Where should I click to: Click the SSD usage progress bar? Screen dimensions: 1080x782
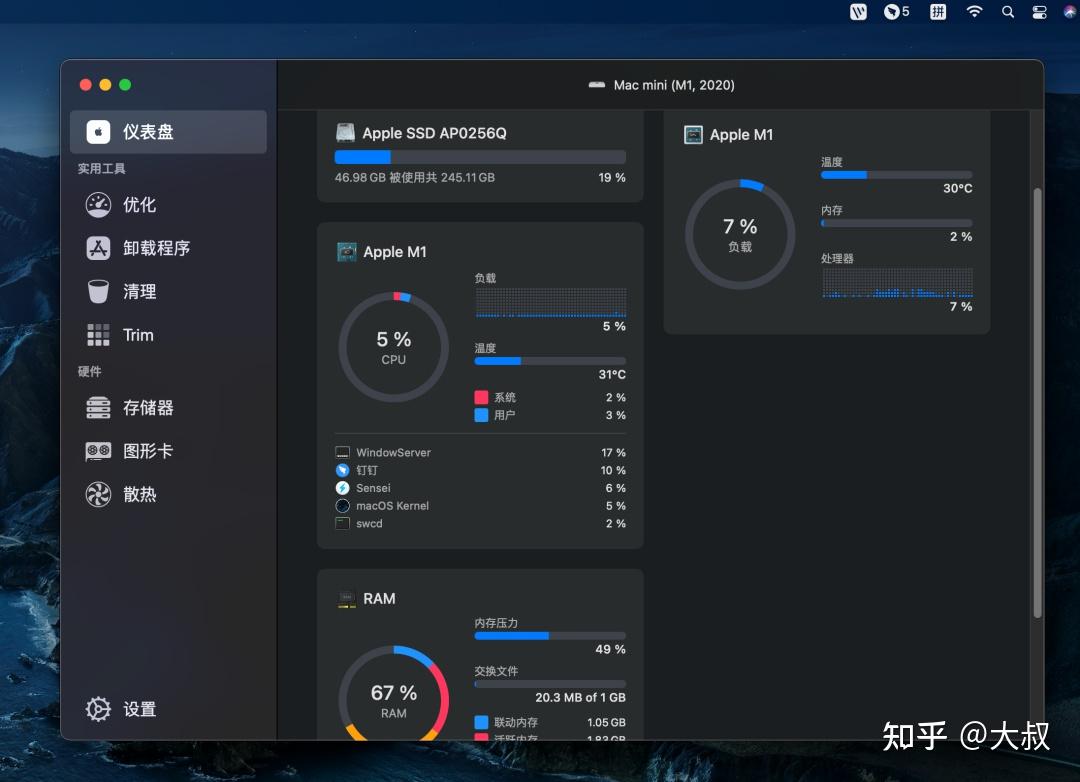coord(480,157)
